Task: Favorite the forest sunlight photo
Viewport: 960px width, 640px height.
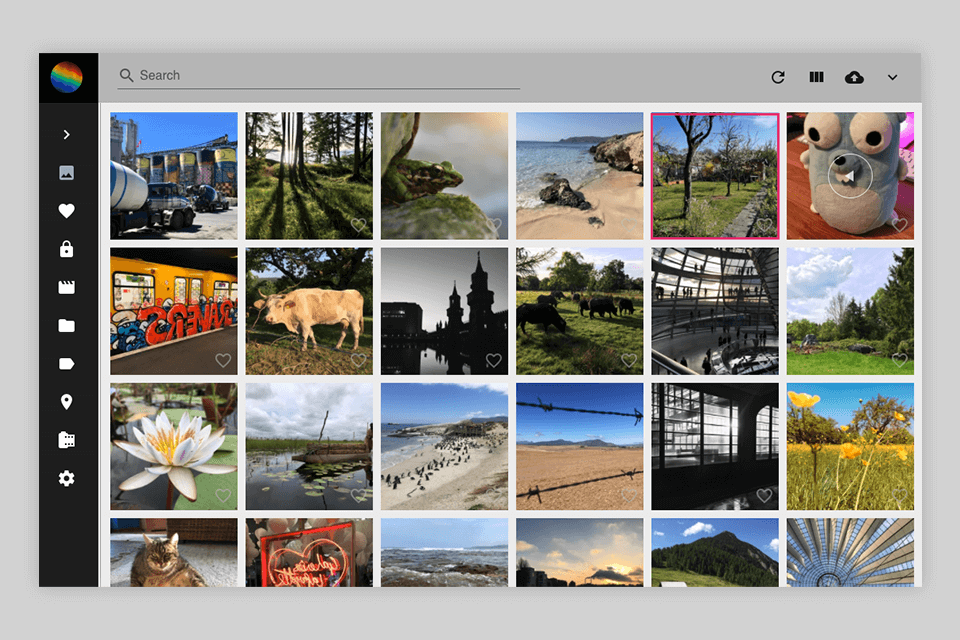Action: click(358, 225)
